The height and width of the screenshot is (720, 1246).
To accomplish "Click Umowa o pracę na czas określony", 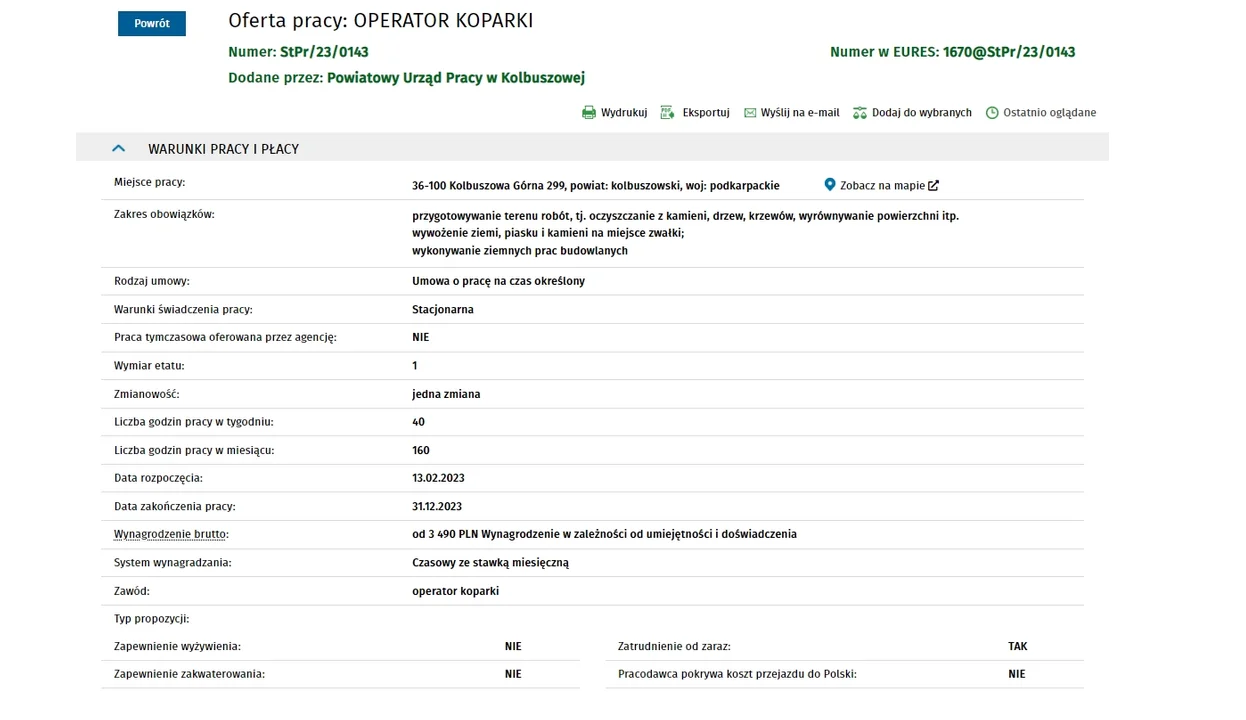I will coord(498,281).
